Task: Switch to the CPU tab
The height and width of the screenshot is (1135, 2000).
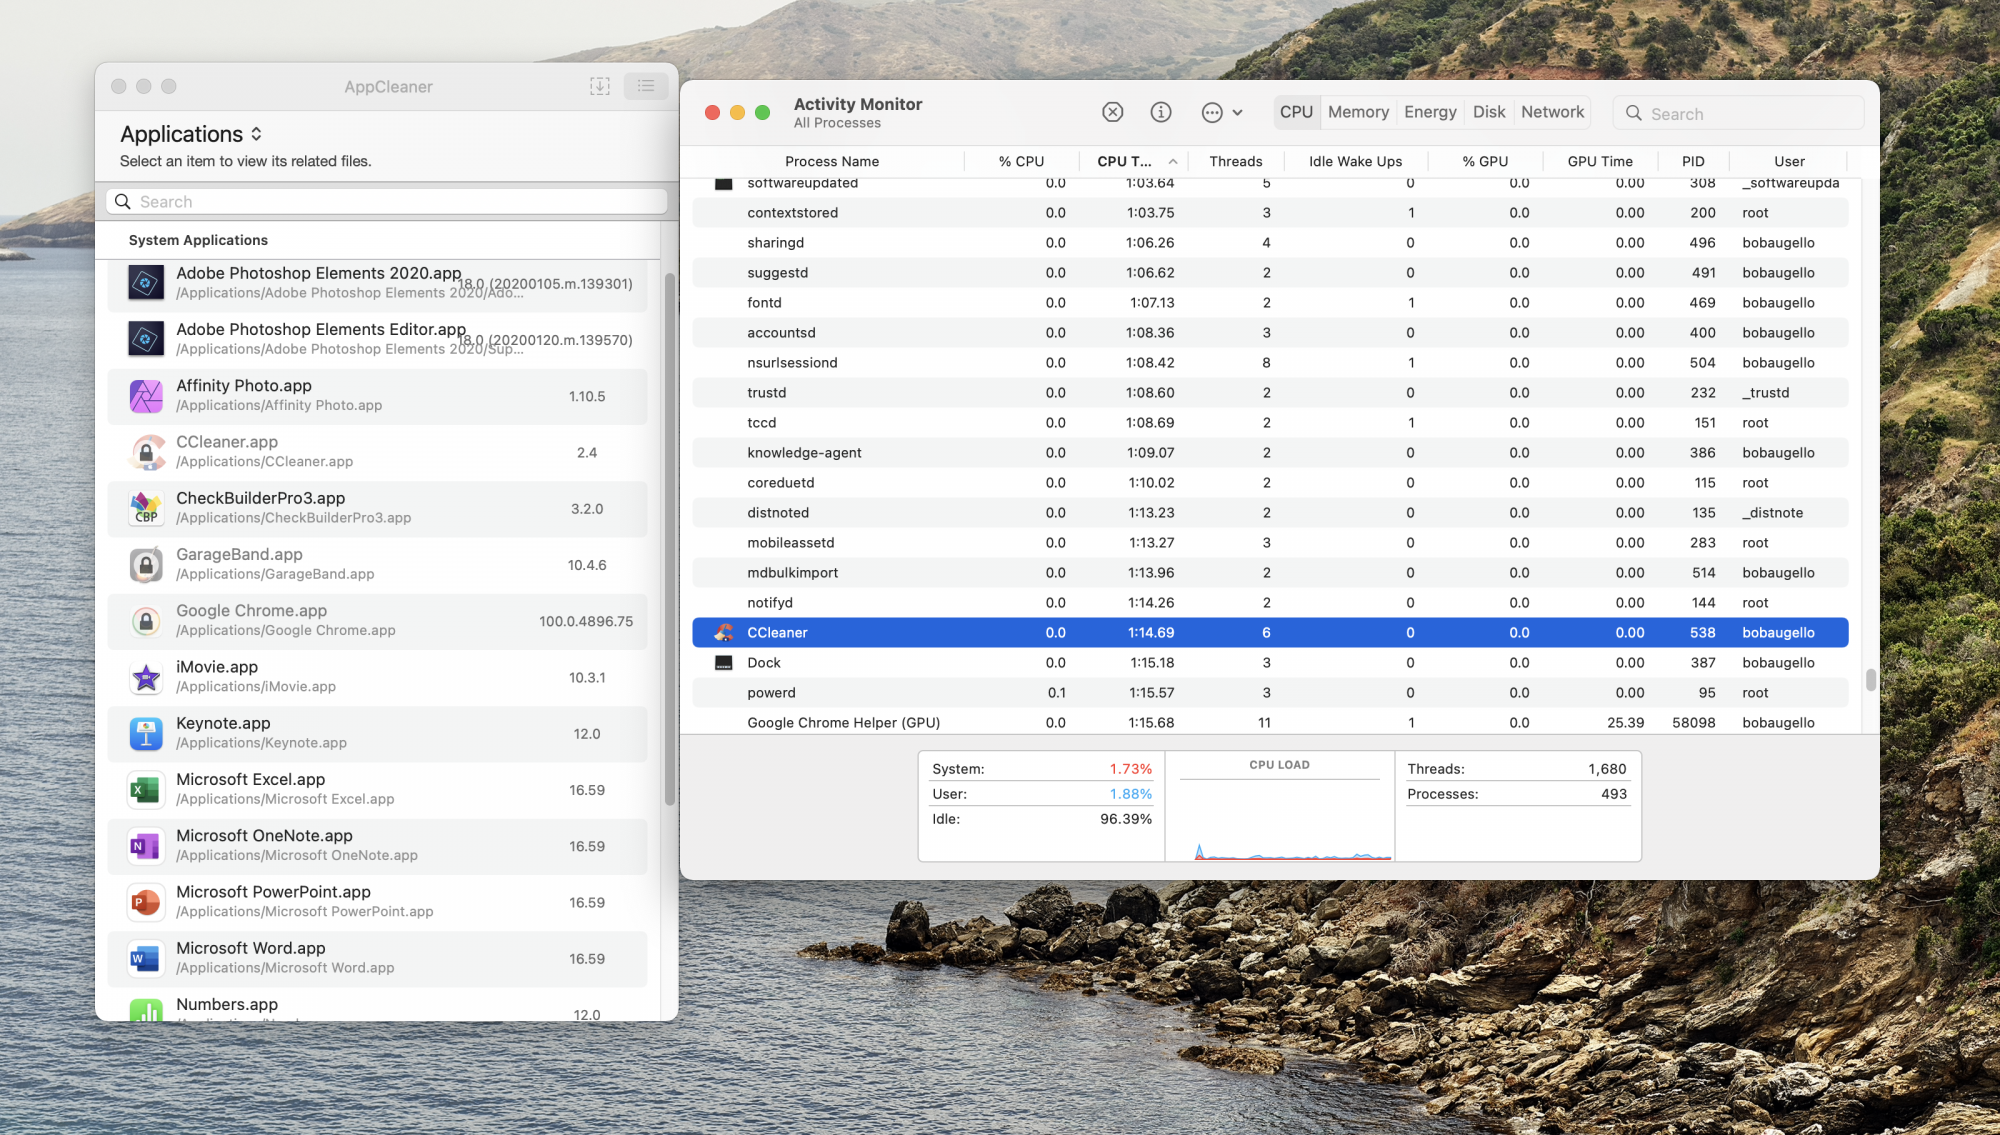Action: point(1296,112)
